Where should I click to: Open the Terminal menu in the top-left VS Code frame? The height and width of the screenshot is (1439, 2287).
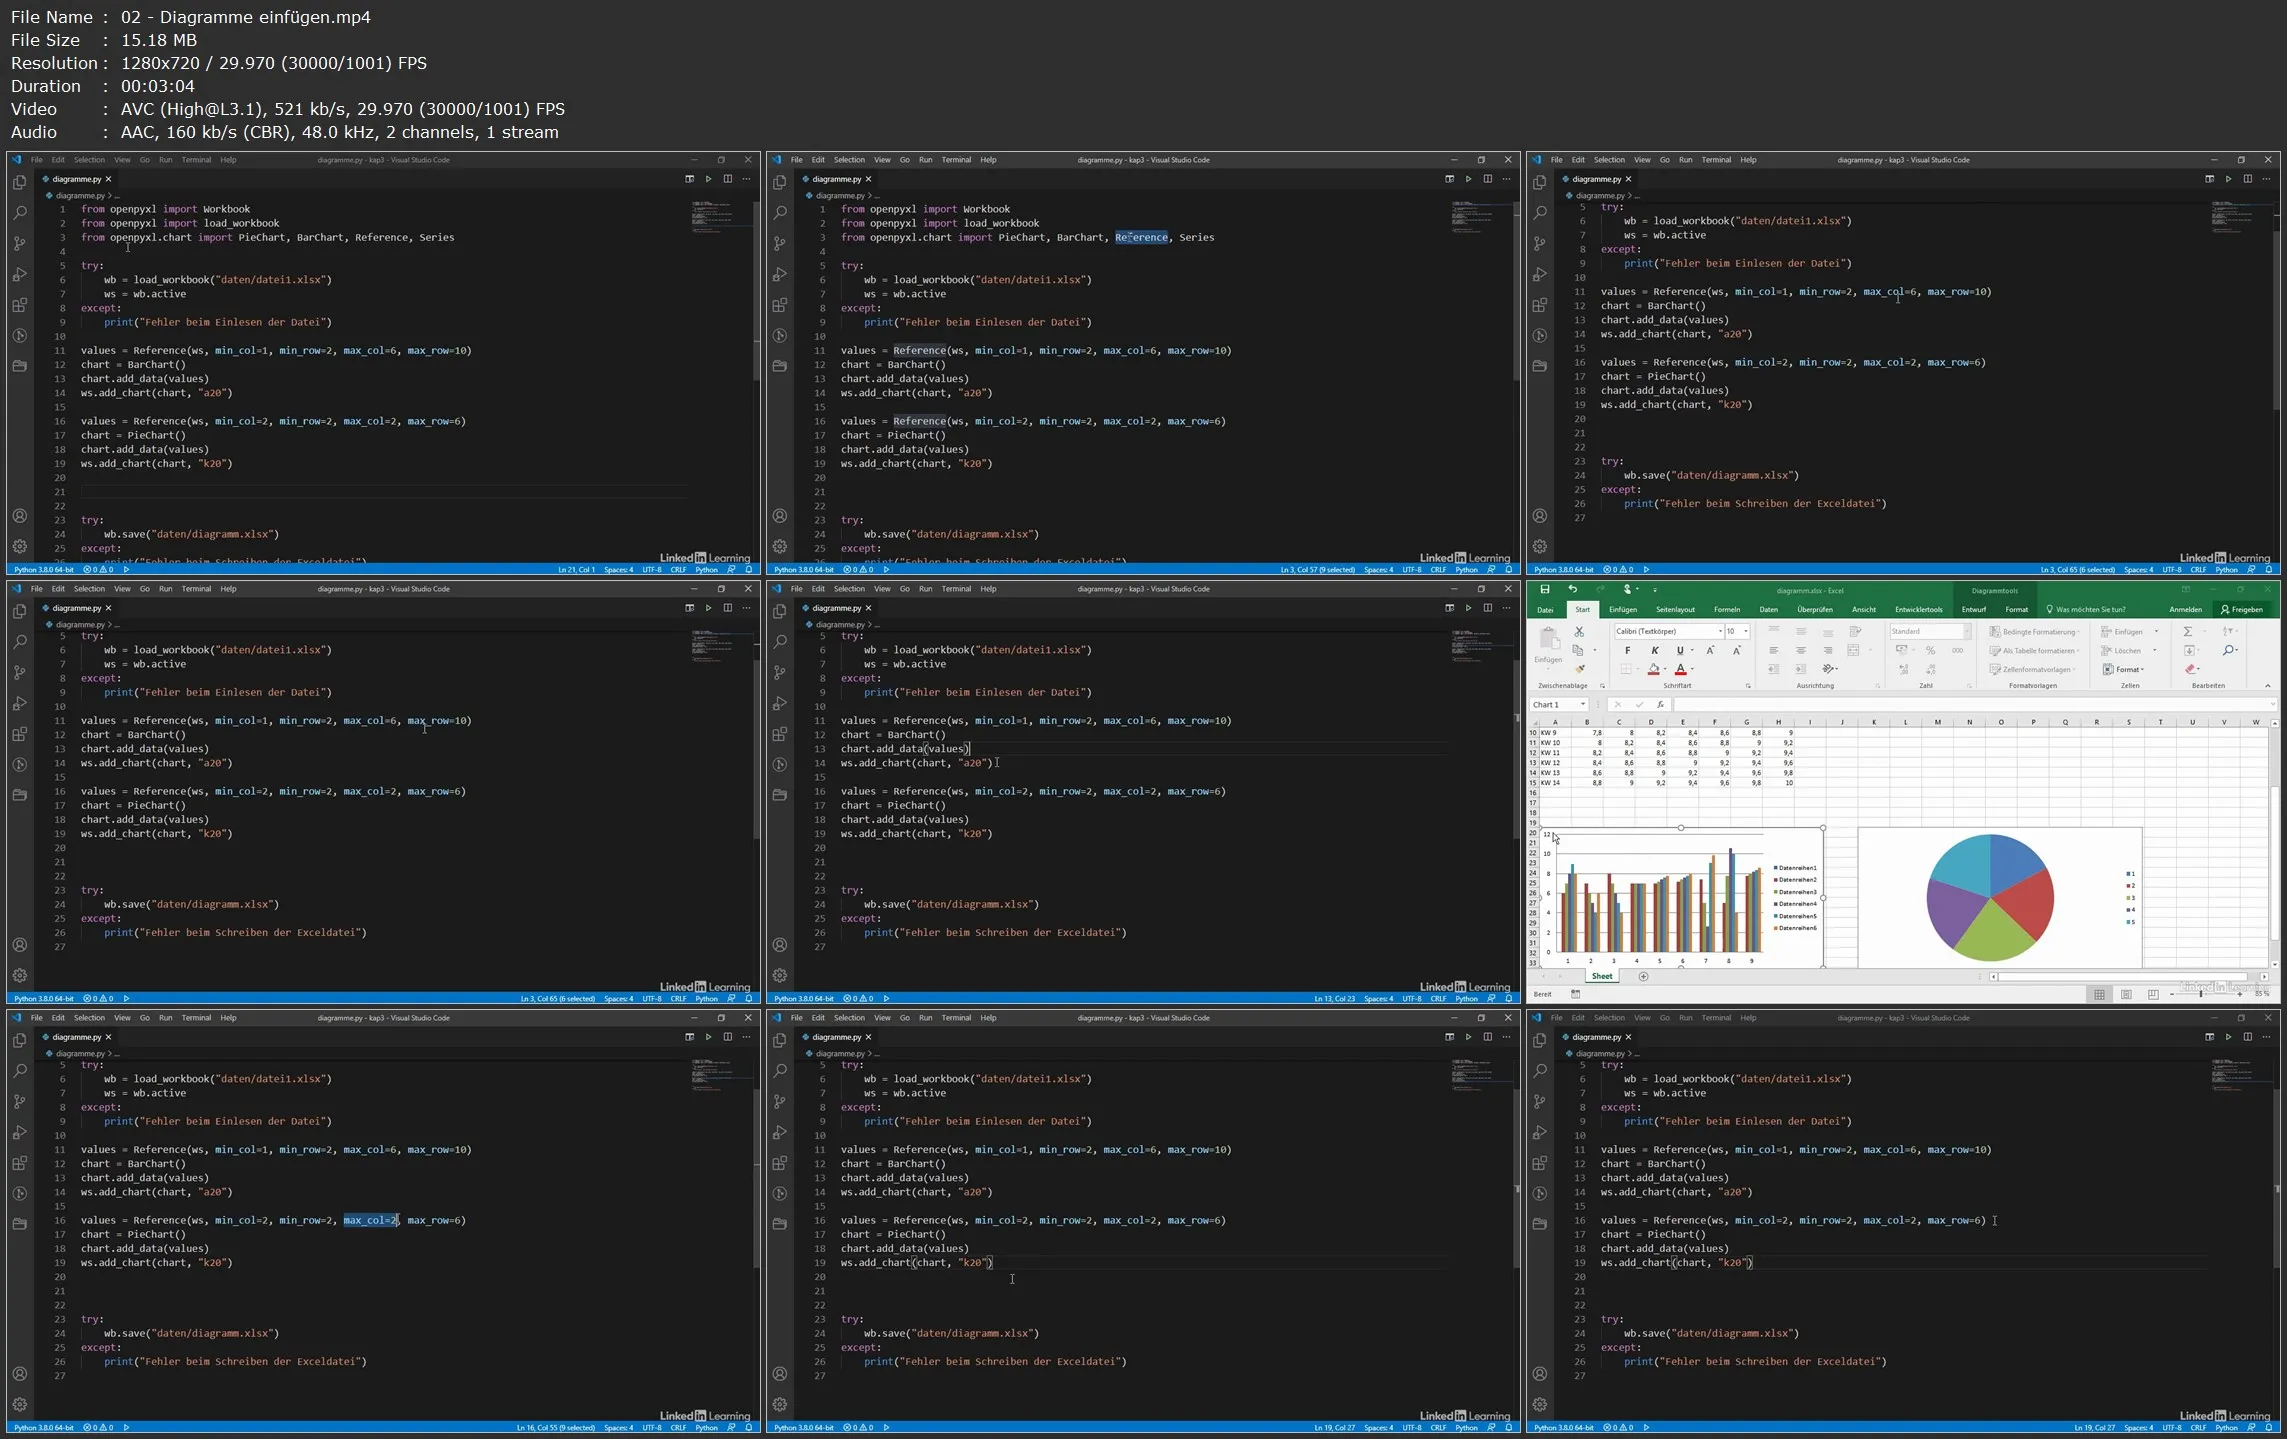(x=196, y=160)
